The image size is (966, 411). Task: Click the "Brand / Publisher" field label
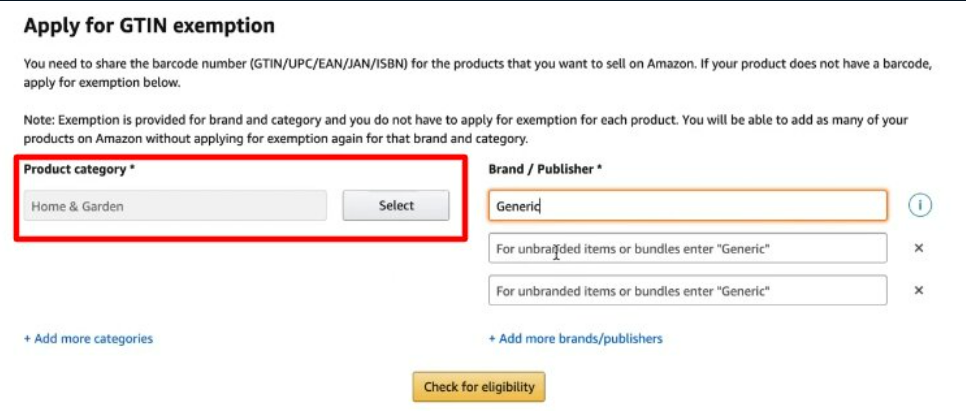click(x=540, y=170)
